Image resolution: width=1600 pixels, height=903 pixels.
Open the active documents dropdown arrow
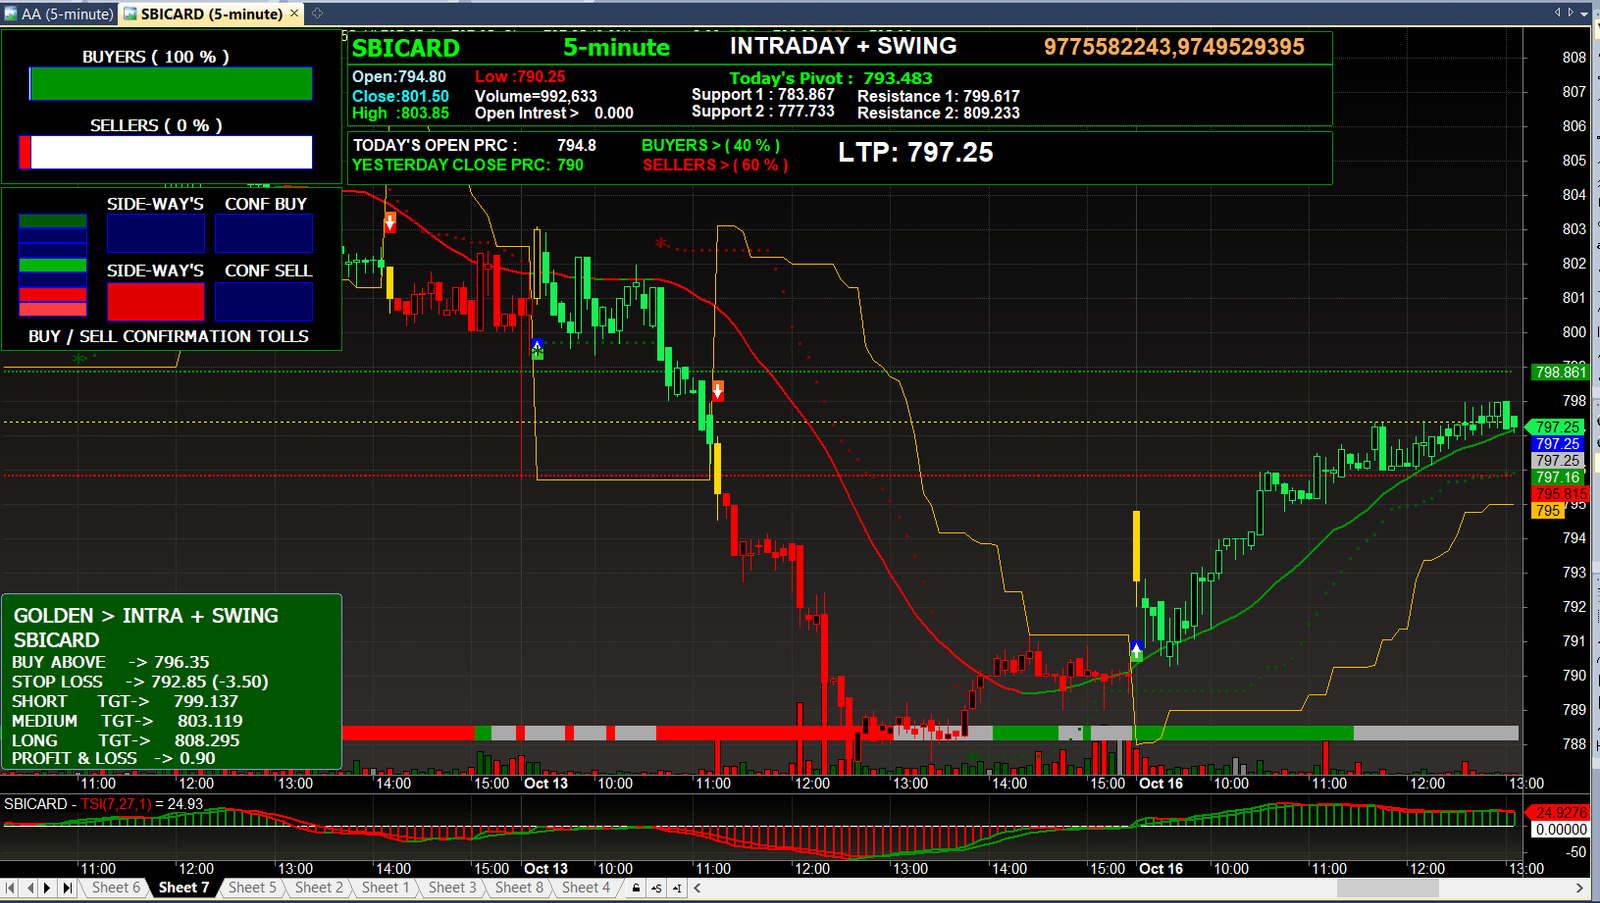coord(1585,12)
